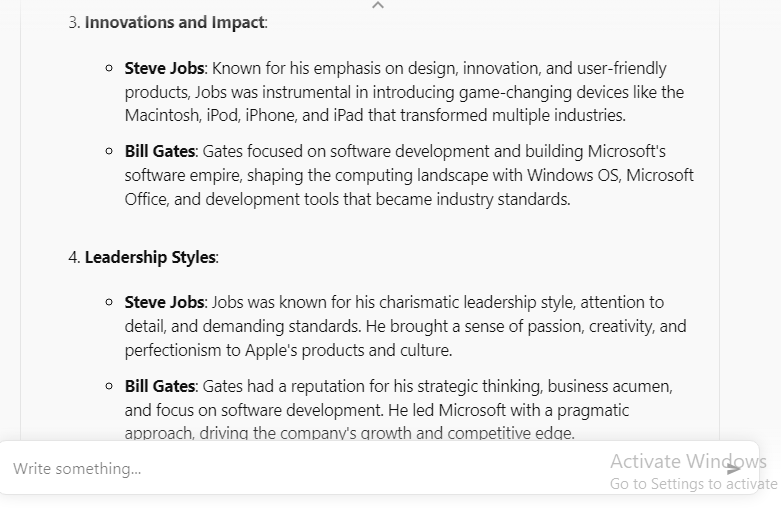
Task: Click 'Windows OS' in the Gates paragraph
Action: coord(573,175)
